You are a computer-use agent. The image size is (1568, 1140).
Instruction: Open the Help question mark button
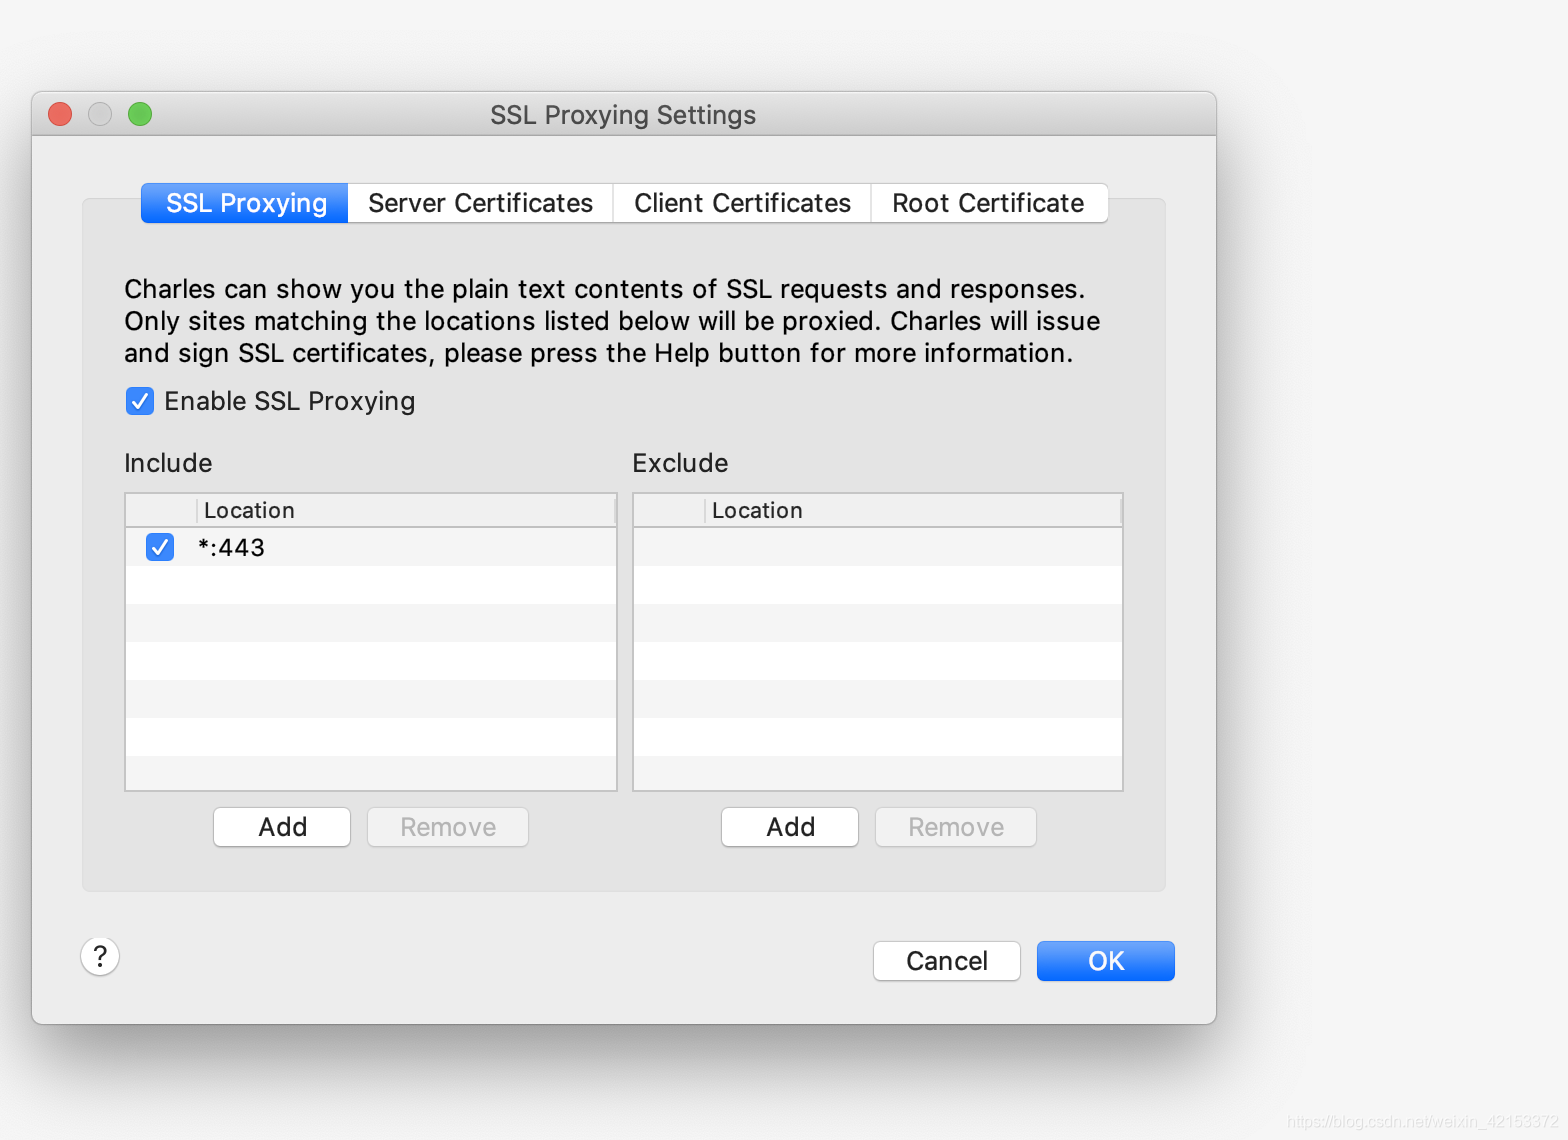[x=100, y=957]
